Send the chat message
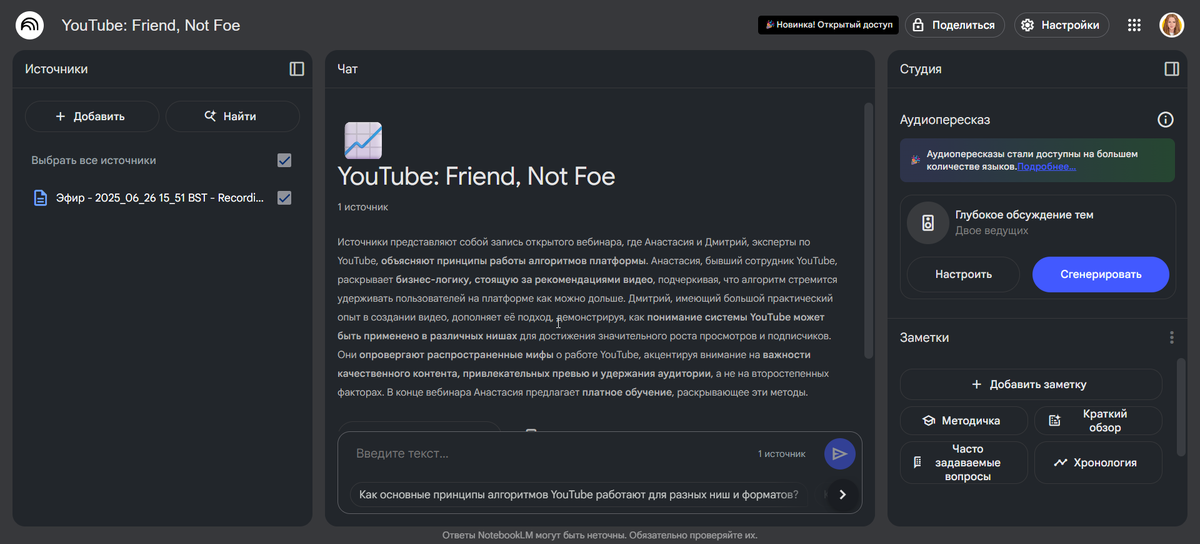 [840, 454]
